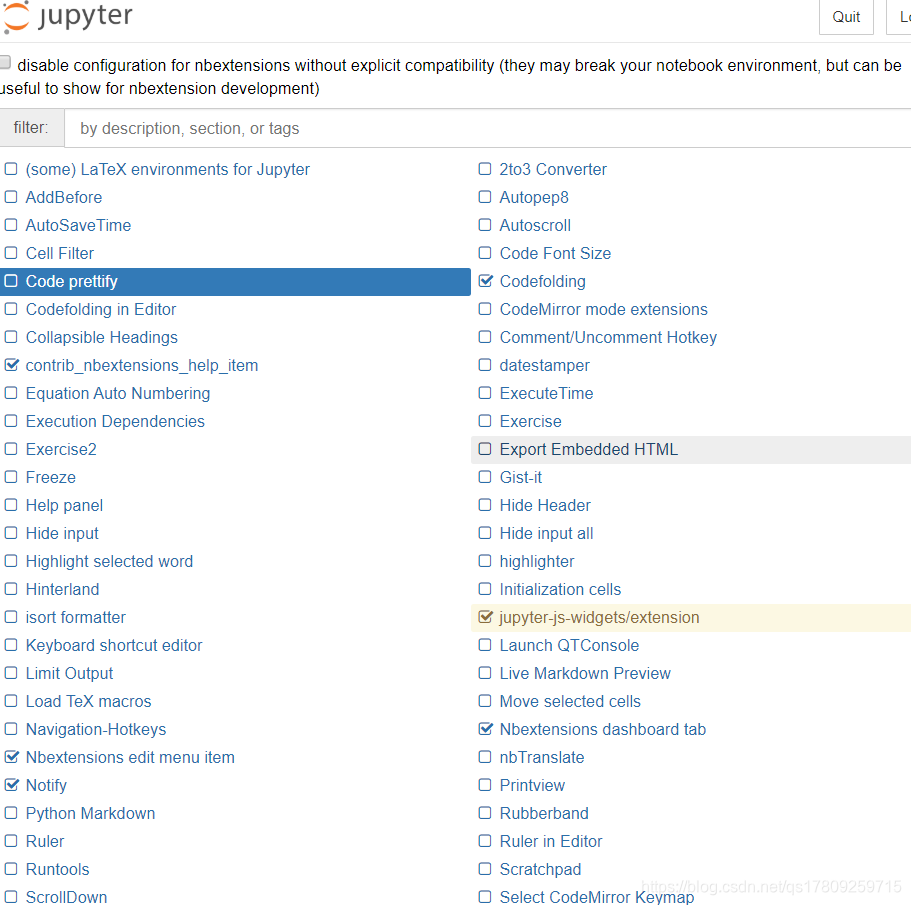Open the (some) LaTeX environments for Jupyter entry
The image size is (911, 905).
coord(167,169)
